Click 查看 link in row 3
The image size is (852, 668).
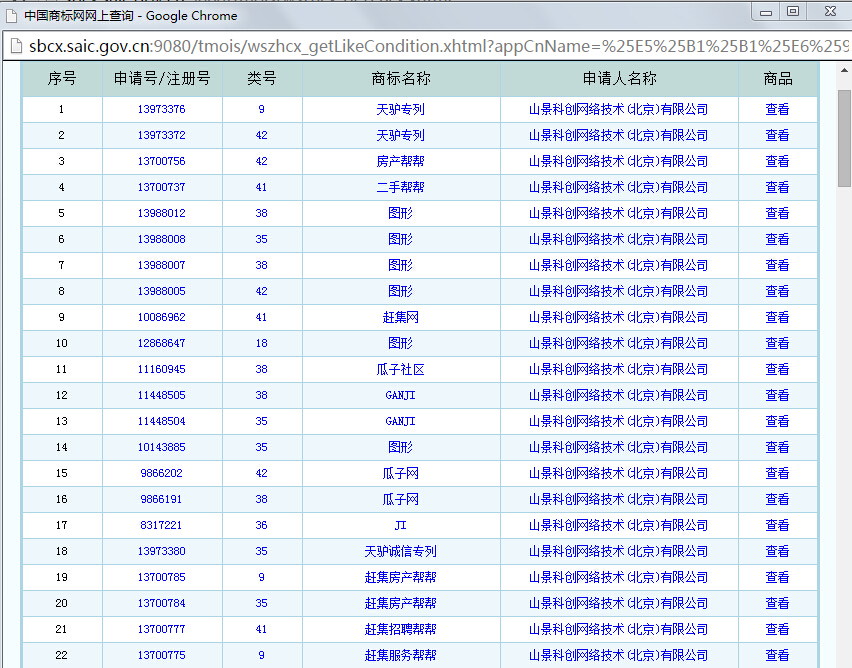(x=777, y=161)
